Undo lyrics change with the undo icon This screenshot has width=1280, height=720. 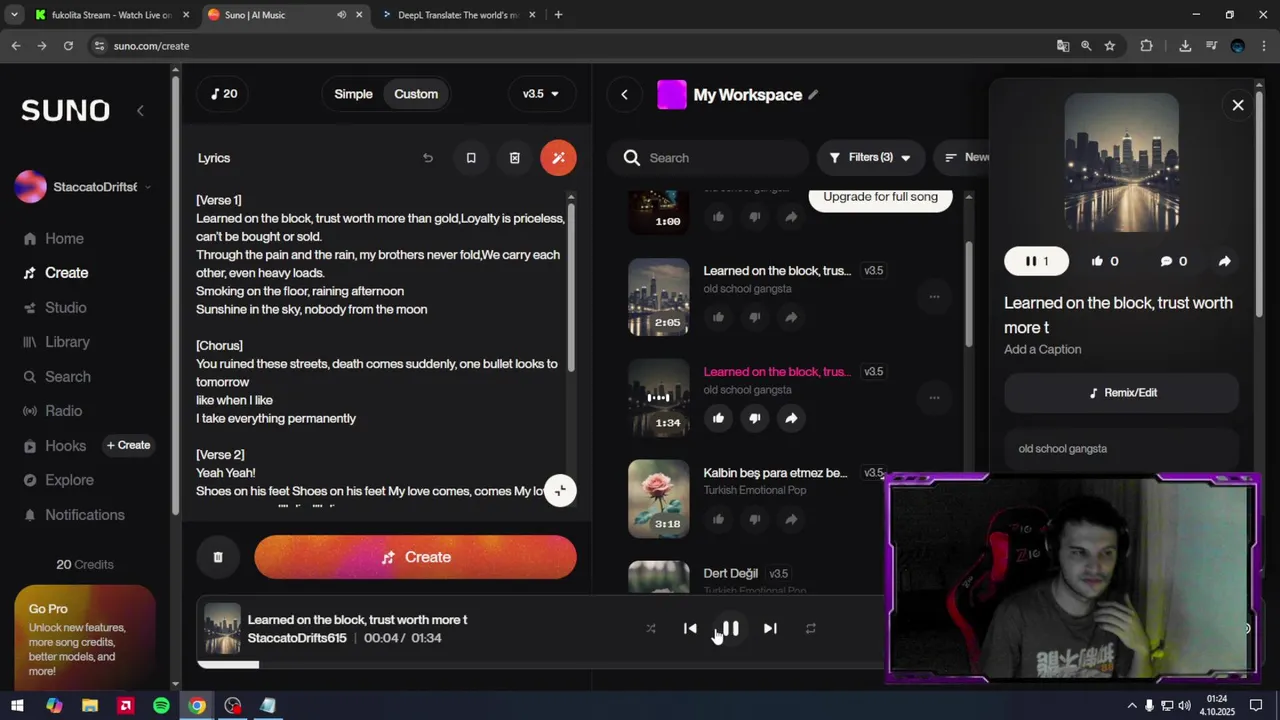tap(428, 158)
